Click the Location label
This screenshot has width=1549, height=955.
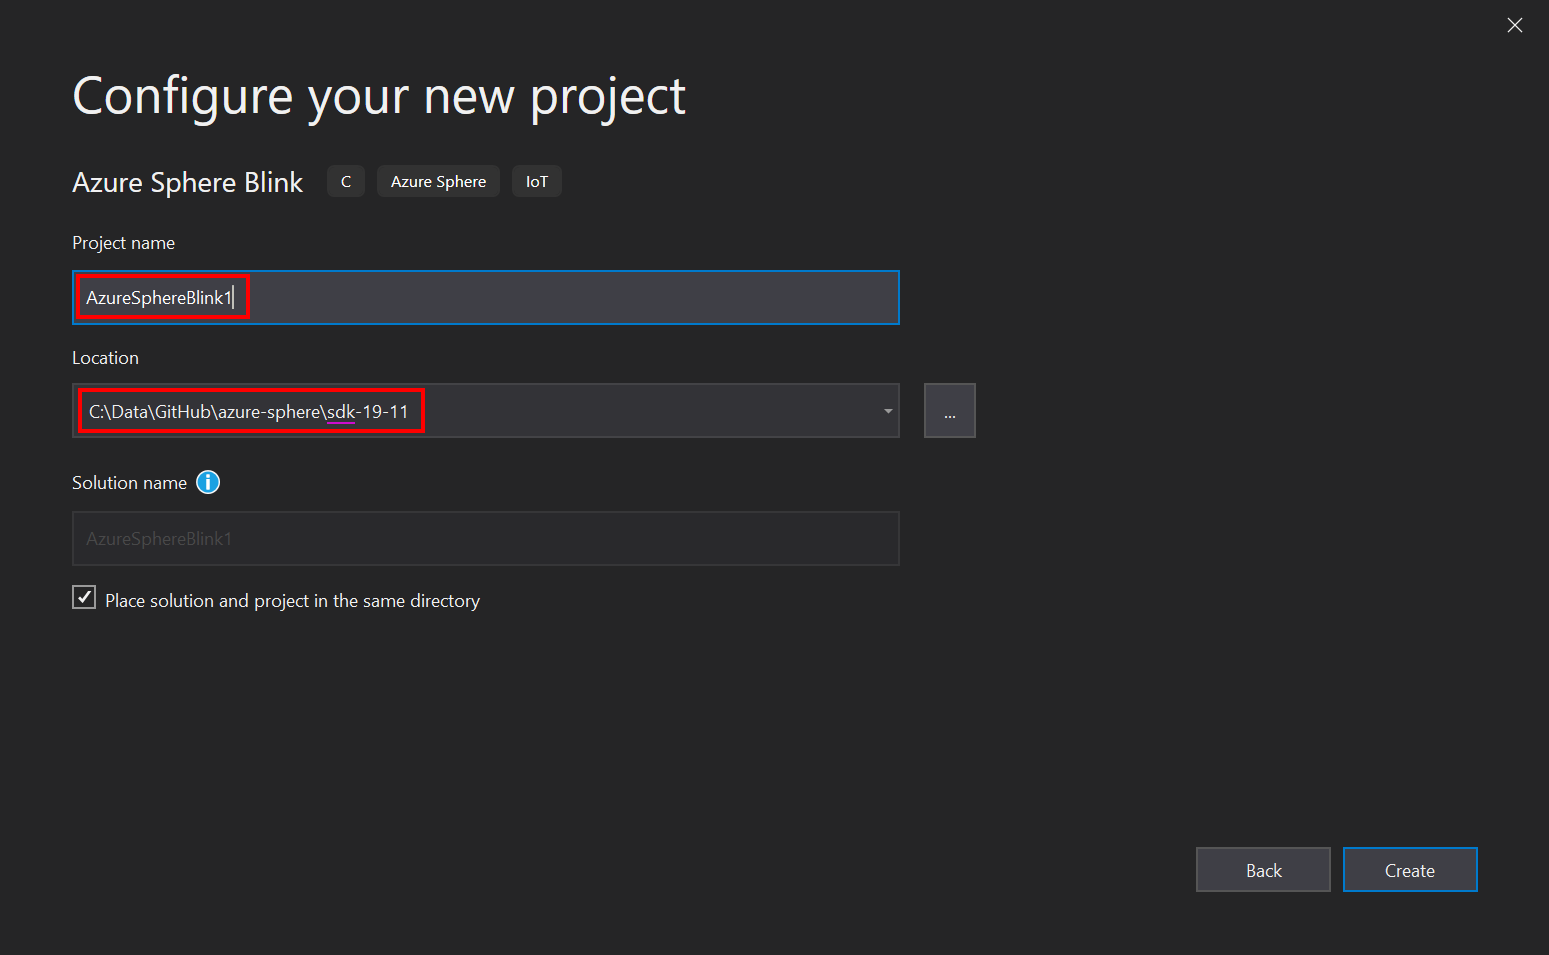tap(106, 358)
